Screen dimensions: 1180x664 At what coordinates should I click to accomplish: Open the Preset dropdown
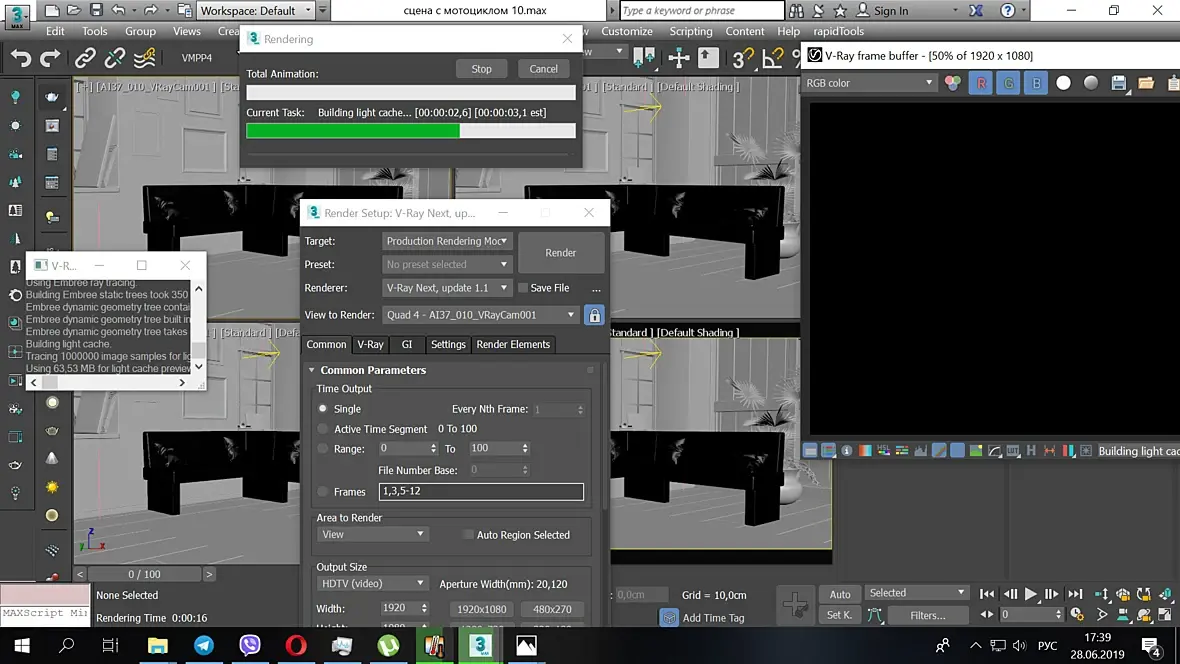coord(447,264)
